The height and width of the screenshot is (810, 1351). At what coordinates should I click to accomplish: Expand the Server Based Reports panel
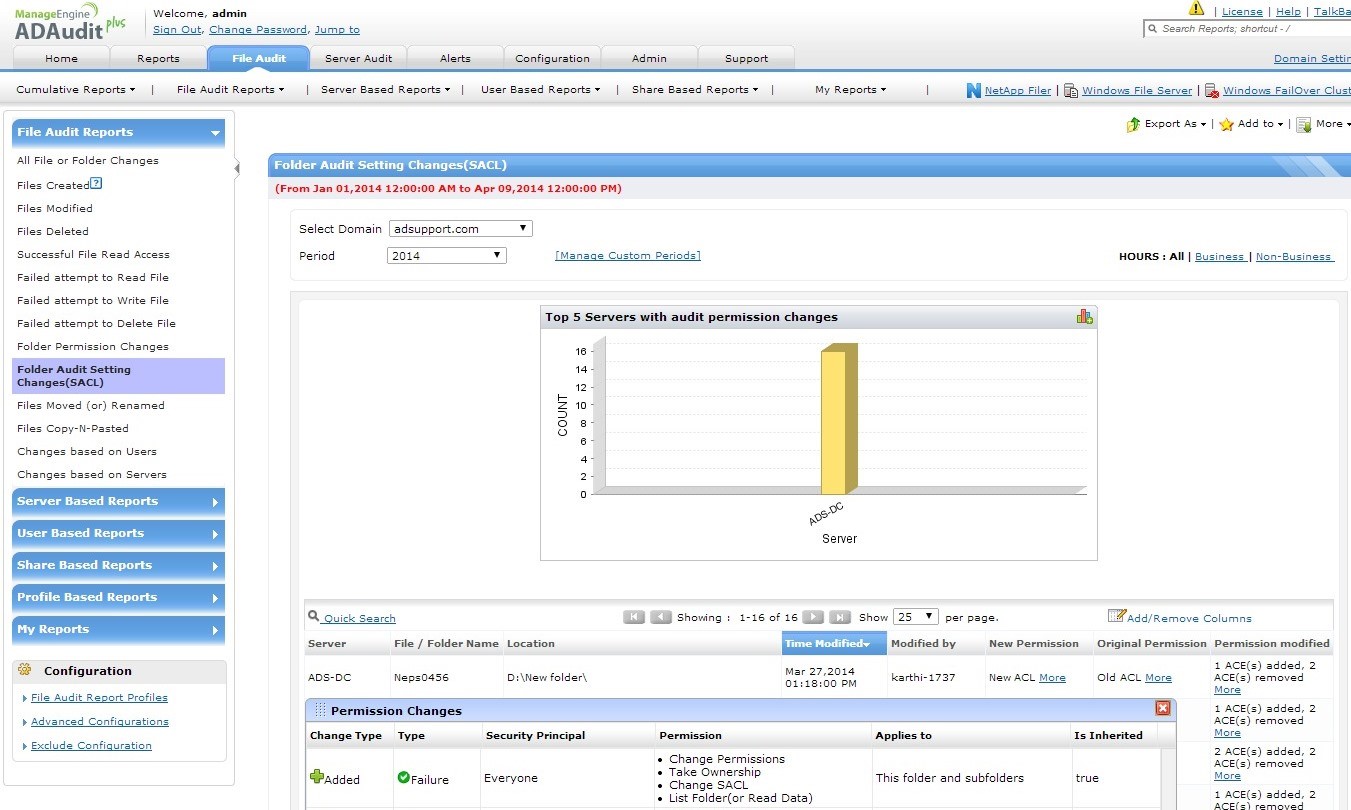pos(118,502)
